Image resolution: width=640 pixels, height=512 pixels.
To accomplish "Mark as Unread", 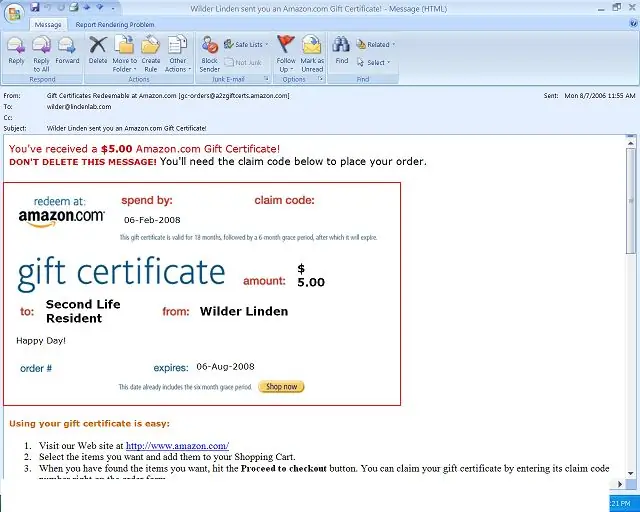I will (312, 54).
